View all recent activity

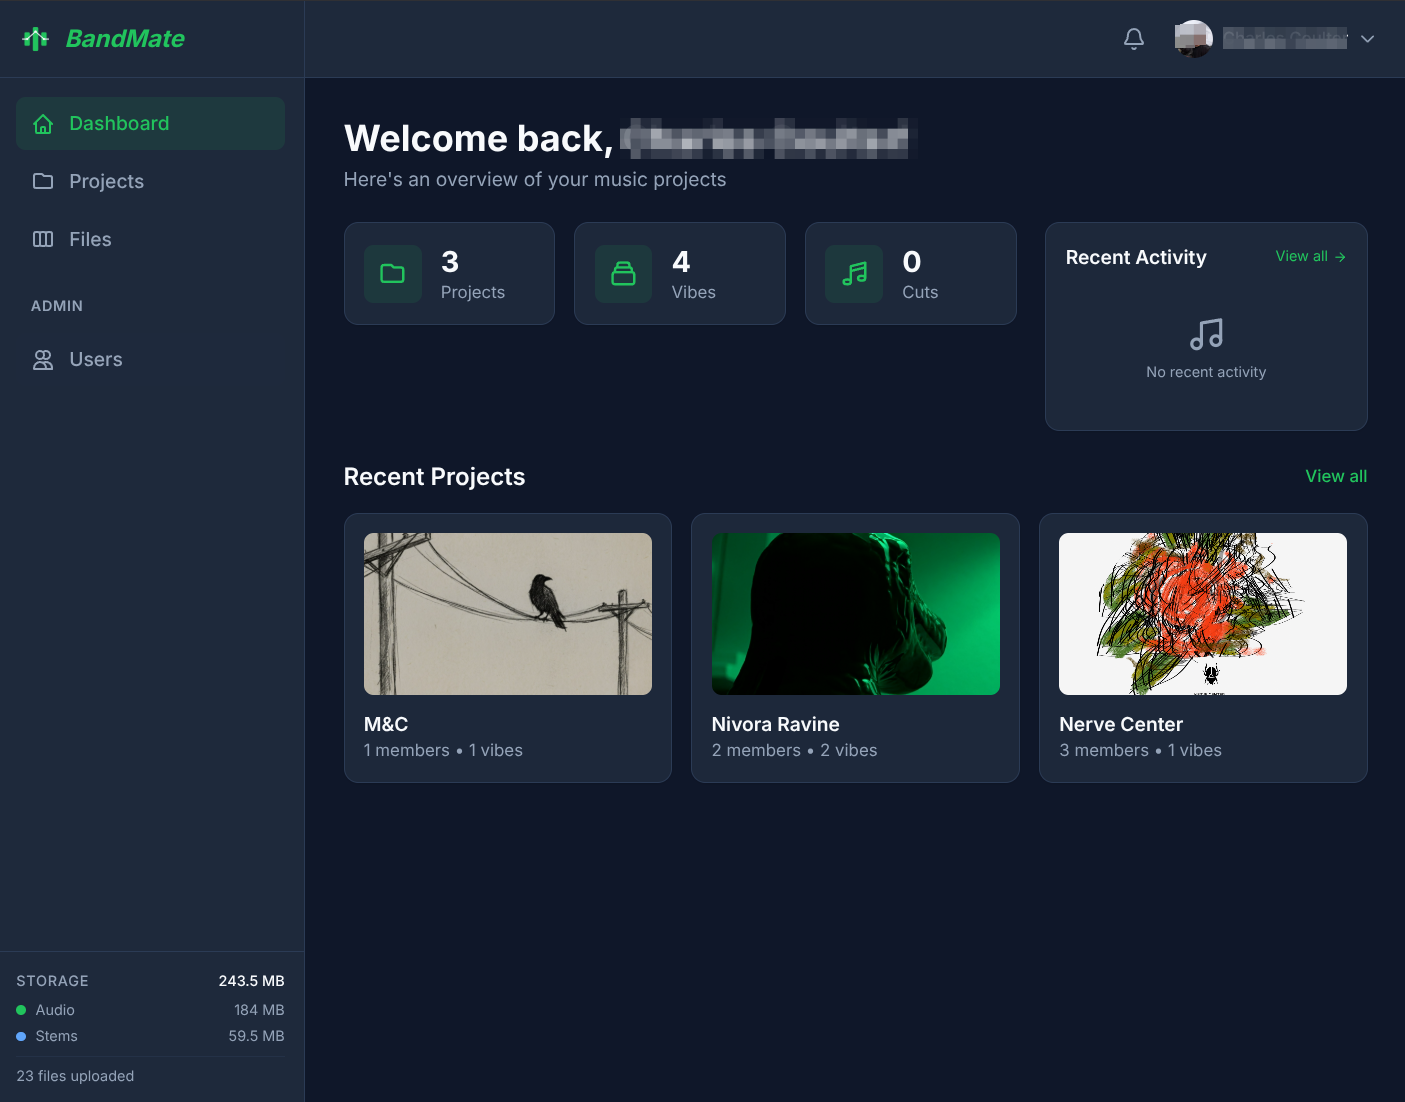click(x=1309, y=257)
